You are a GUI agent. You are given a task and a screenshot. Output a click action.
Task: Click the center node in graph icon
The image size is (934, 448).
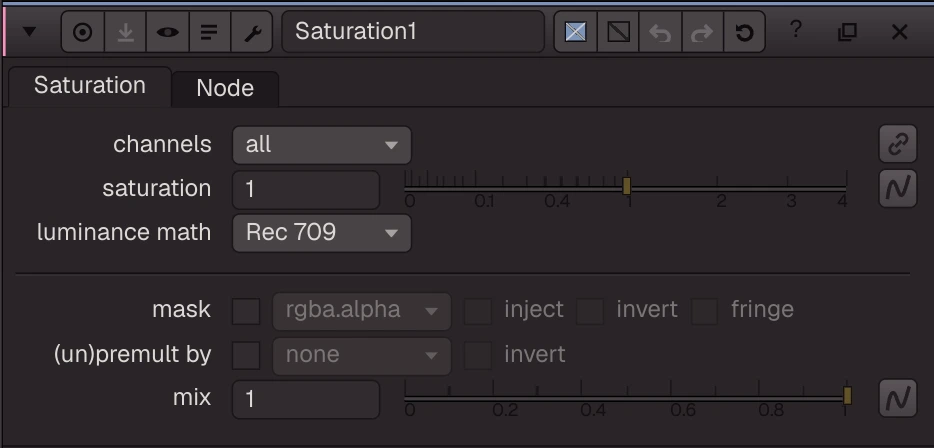[82, 32]
